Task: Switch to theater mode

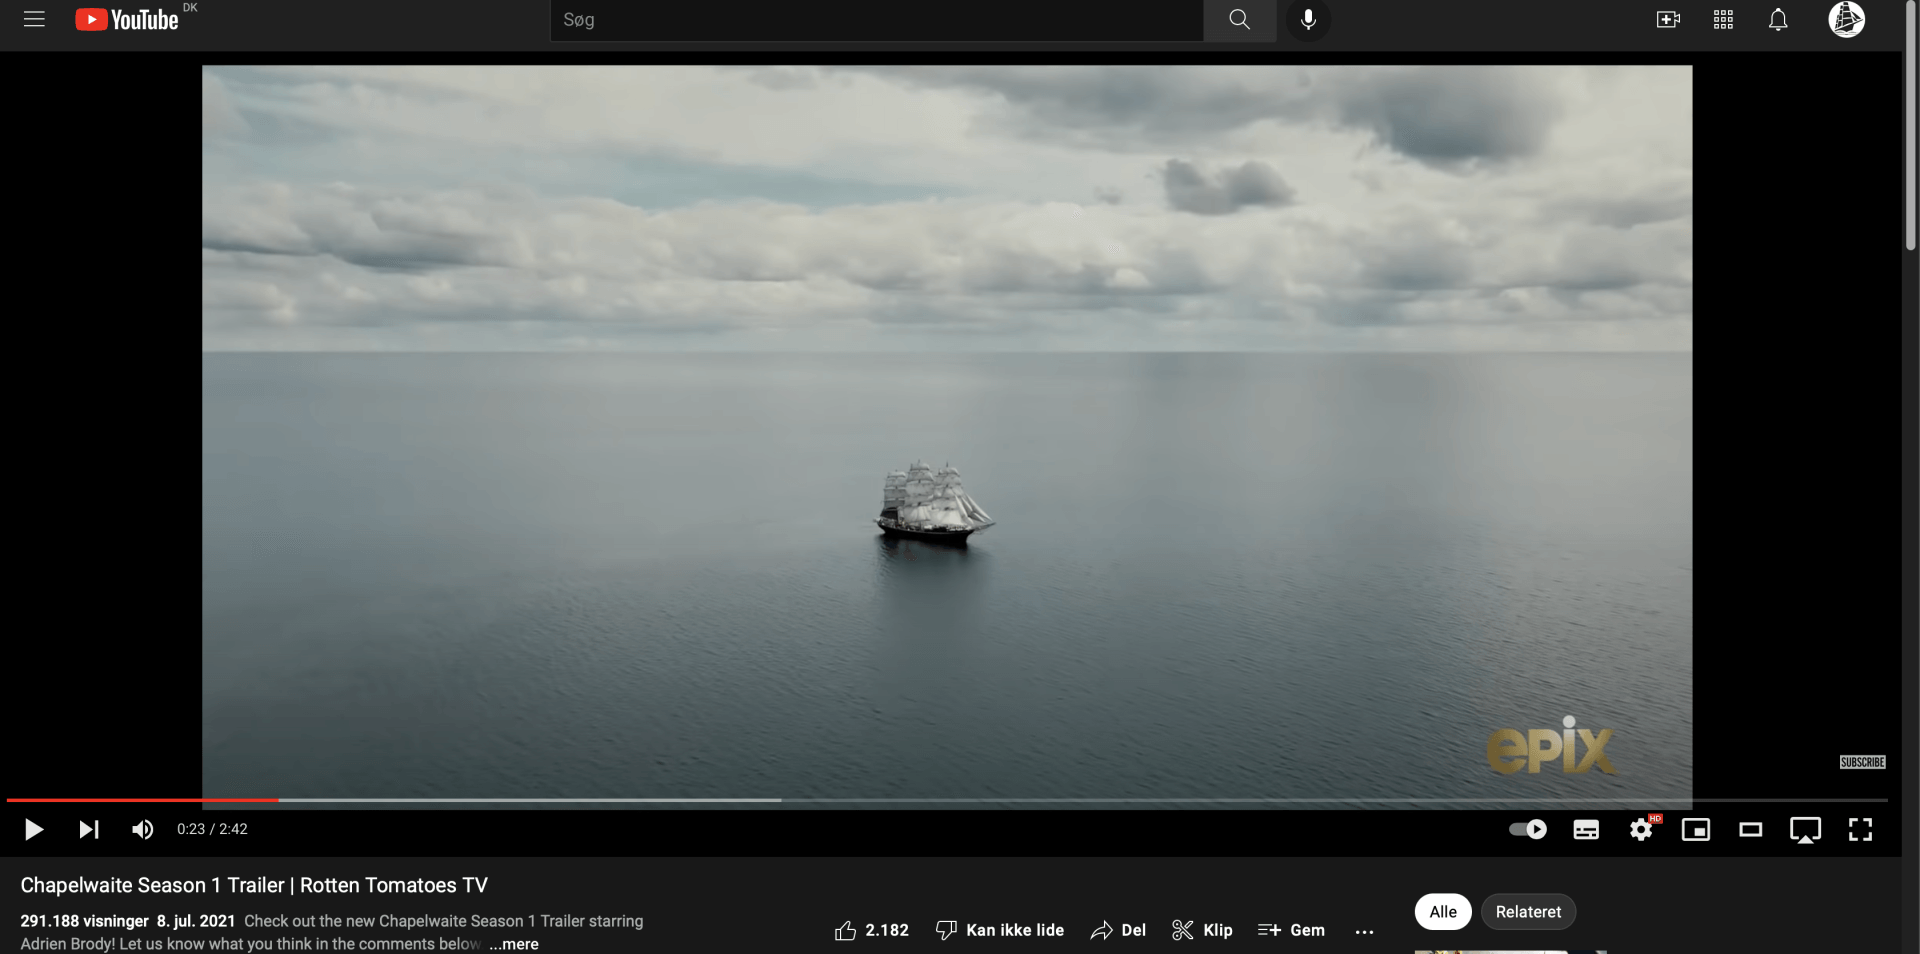Action: point(1751,829)
